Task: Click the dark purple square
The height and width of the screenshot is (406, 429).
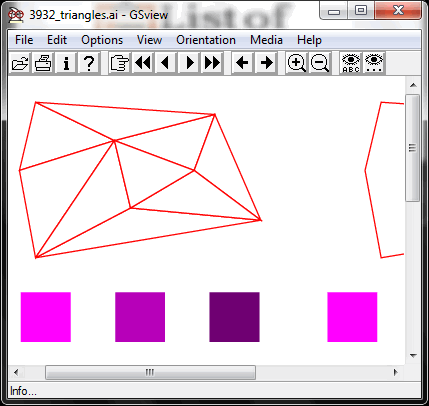Action: point(234,317)
